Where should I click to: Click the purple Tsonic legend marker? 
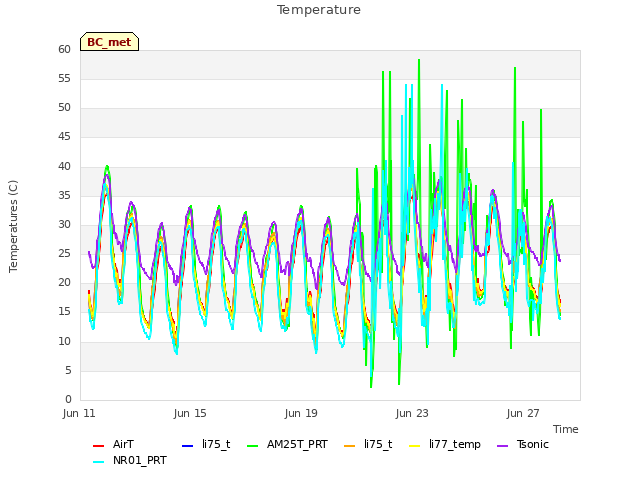click(503, 446)
